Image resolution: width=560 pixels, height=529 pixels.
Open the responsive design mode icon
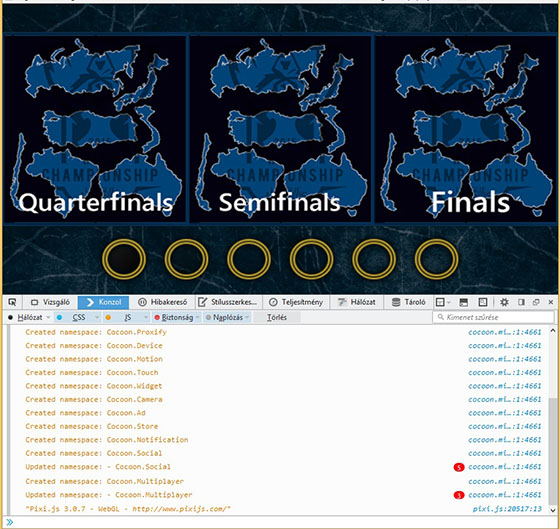[483, 302]
